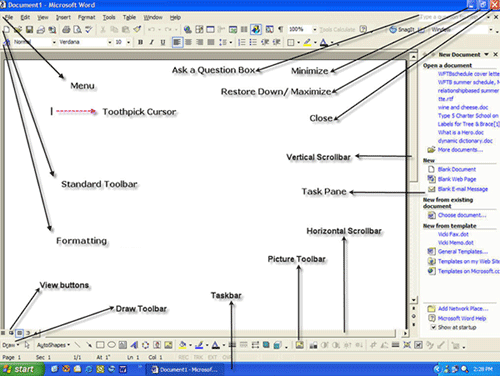
Task: Open the Draw menu dropdown
Action: point(10,345)
